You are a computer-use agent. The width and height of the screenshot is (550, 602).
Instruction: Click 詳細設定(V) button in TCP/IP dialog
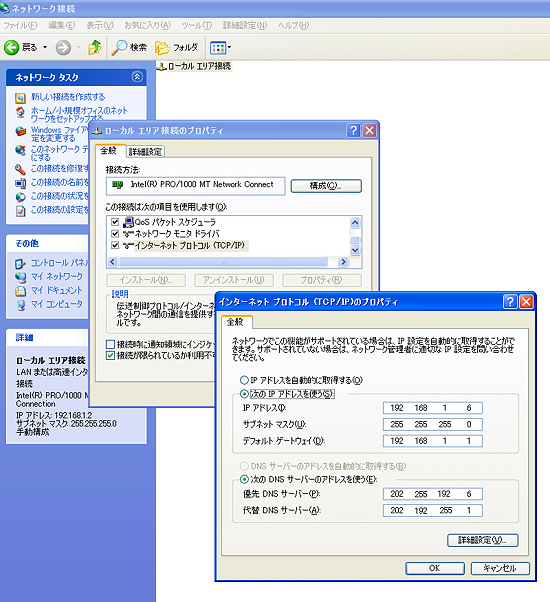(x=482, y=540)
